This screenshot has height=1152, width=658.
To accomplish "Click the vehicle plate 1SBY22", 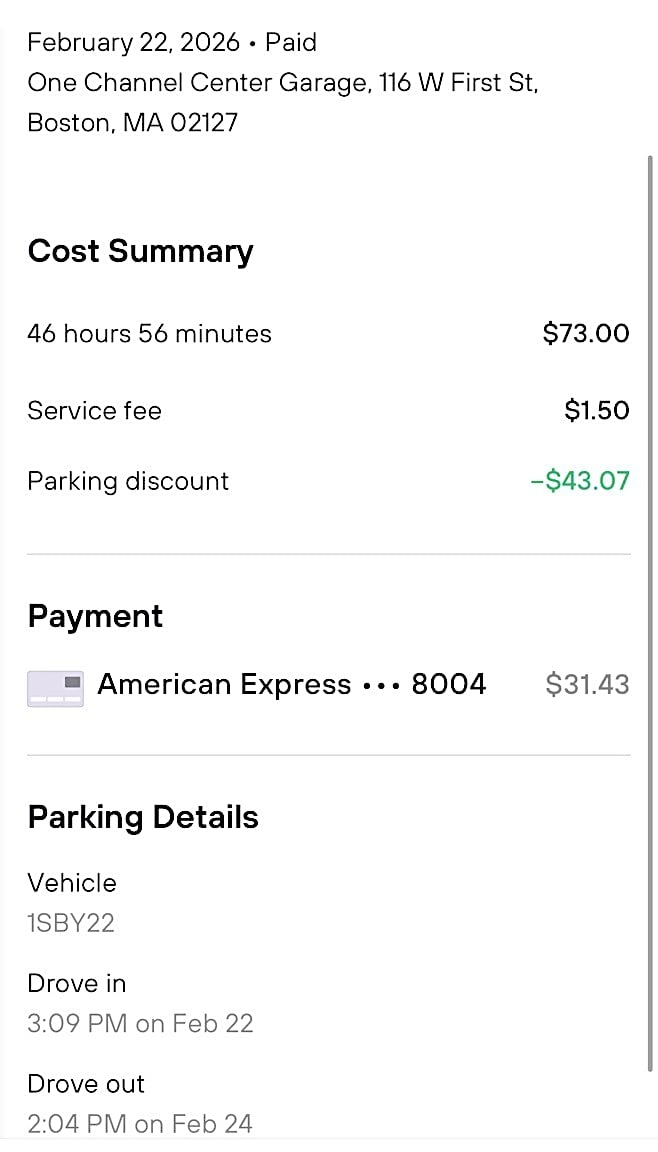I will 71,923.
